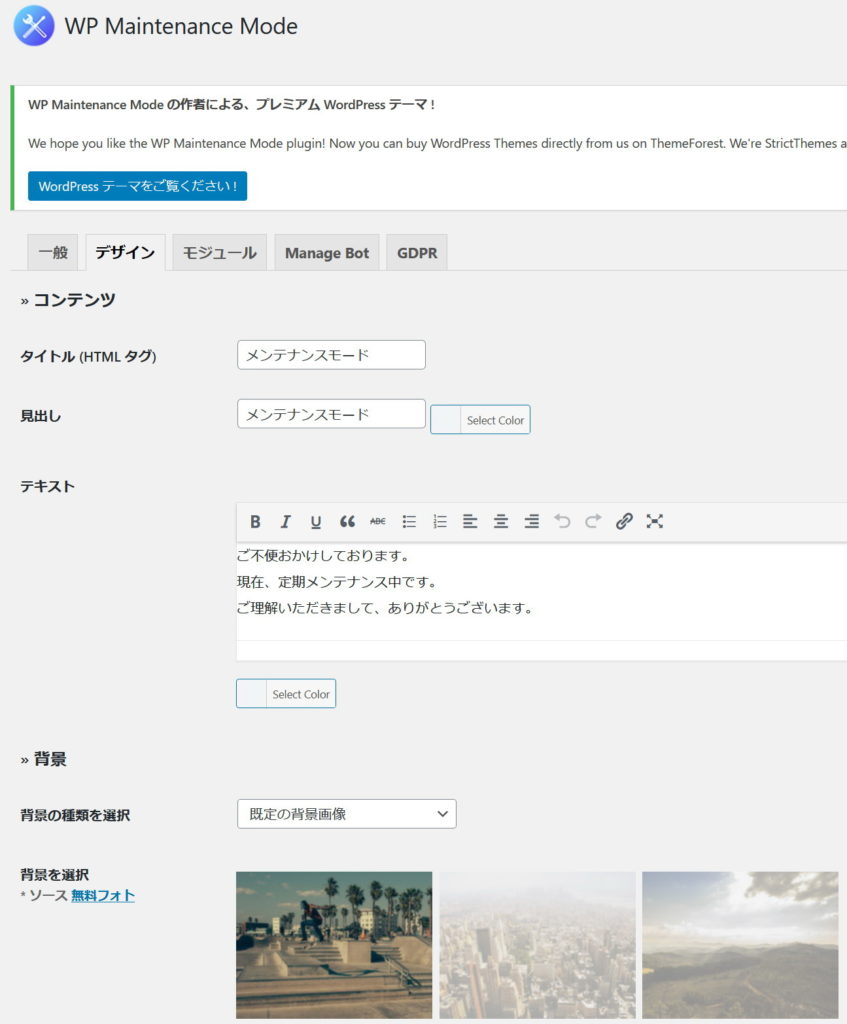Image resolution: width=847 pixels, height=1024 pixels.
Task: Click the insert link icon
Action: coord(624,521)
